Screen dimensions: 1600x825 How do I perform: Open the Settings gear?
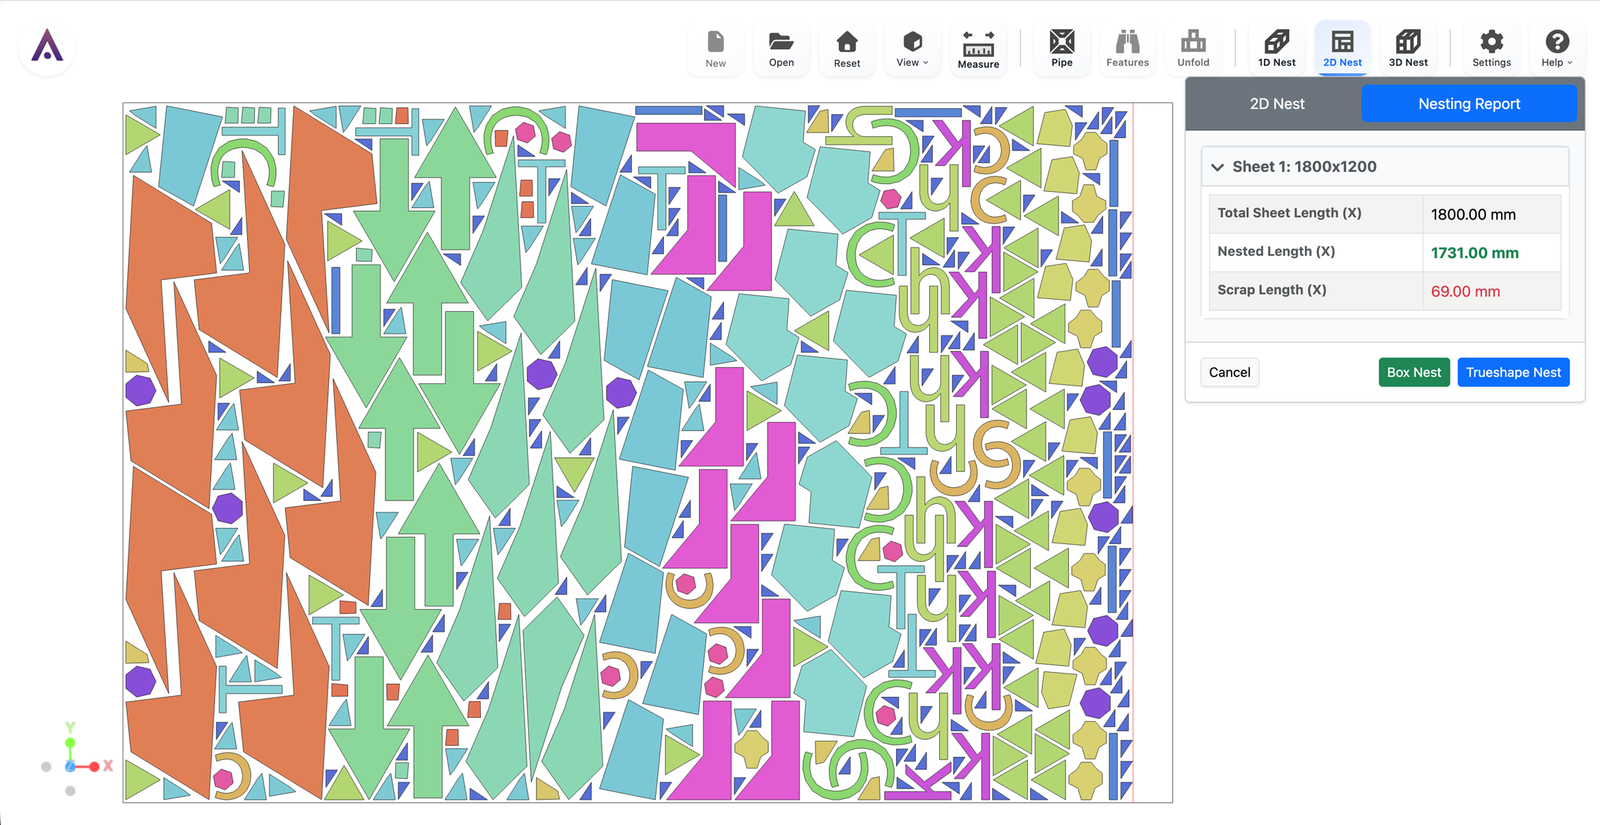point(1491,48)
